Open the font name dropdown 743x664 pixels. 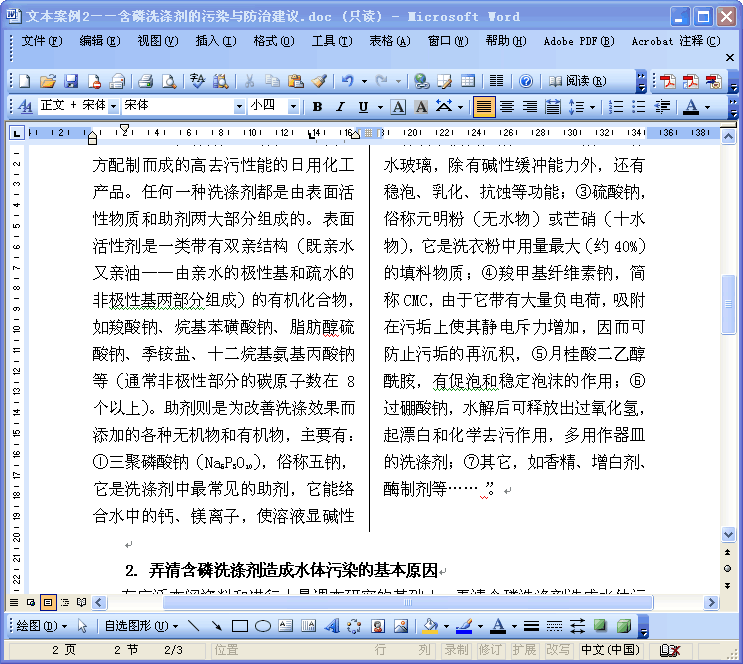(x=239, y=107)
